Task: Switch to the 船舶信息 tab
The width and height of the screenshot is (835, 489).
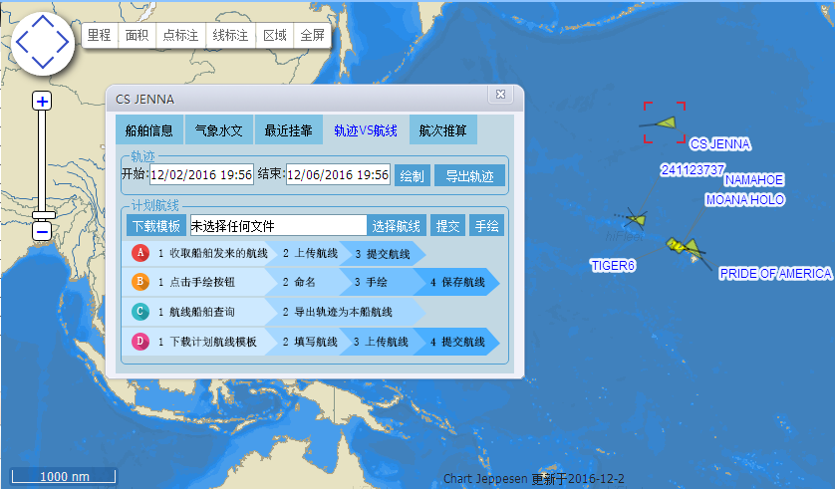Action: tap(149, 130)
